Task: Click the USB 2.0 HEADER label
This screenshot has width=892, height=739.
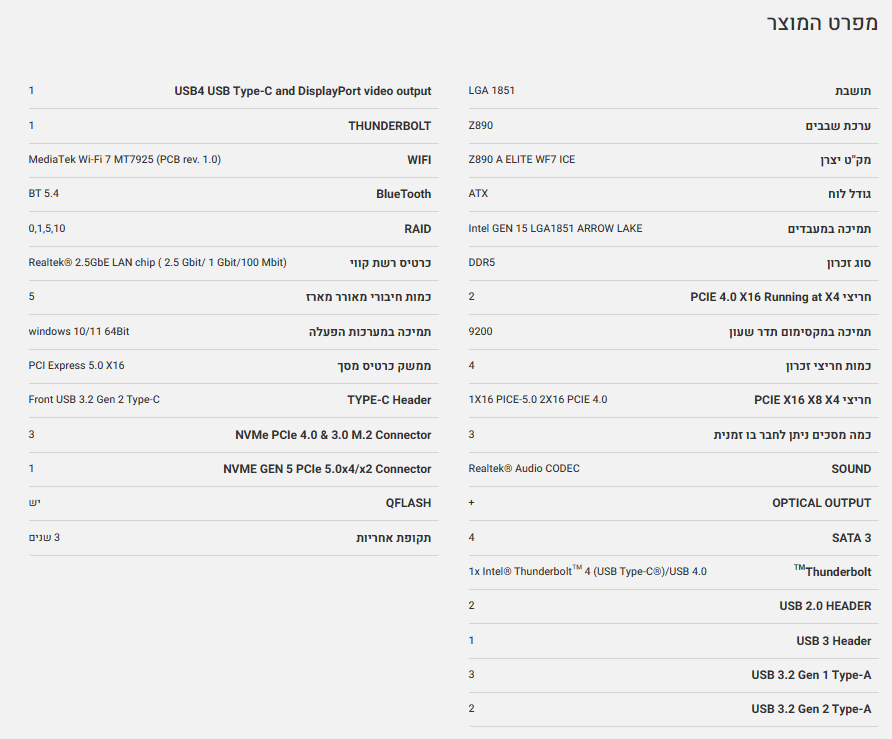Action: pos(825,606)
